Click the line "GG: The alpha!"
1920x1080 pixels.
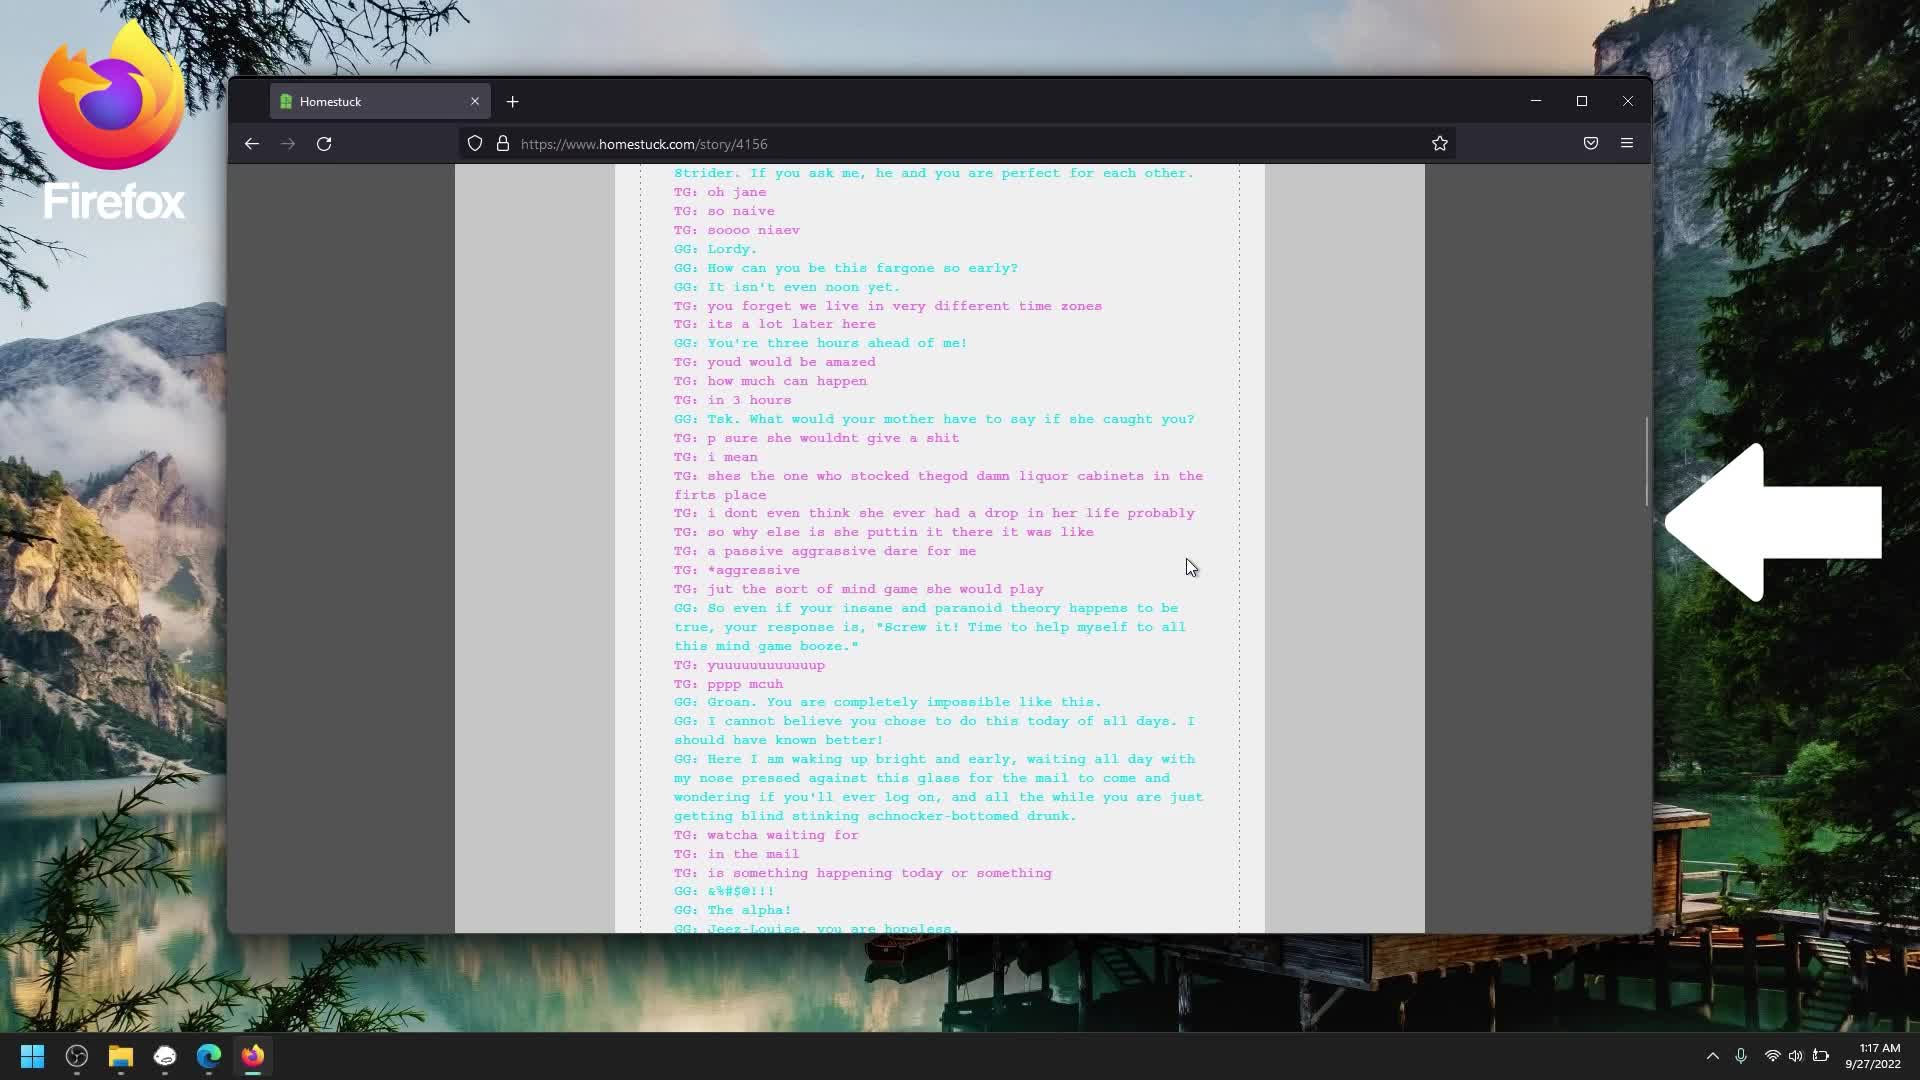click(x=732, y=910)
